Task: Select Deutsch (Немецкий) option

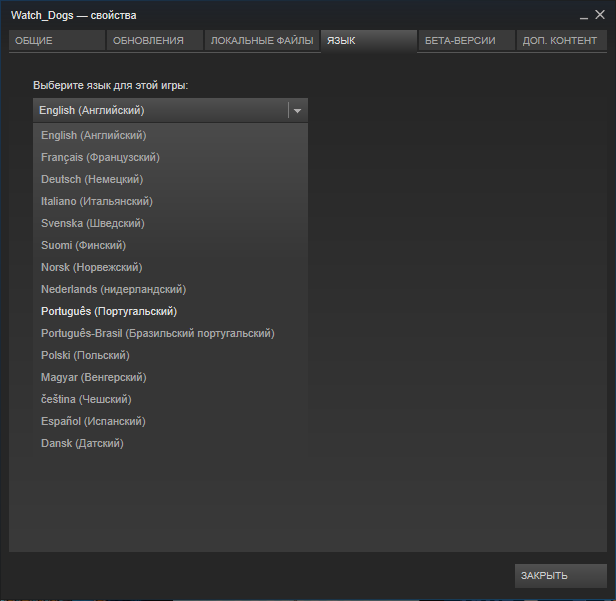Action: pos(170,179)
